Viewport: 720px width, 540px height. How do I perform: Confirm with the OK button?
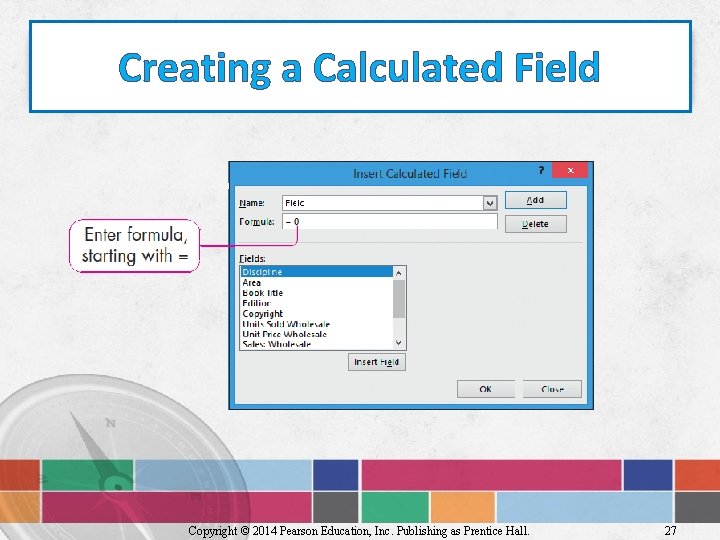coord(485,389)
